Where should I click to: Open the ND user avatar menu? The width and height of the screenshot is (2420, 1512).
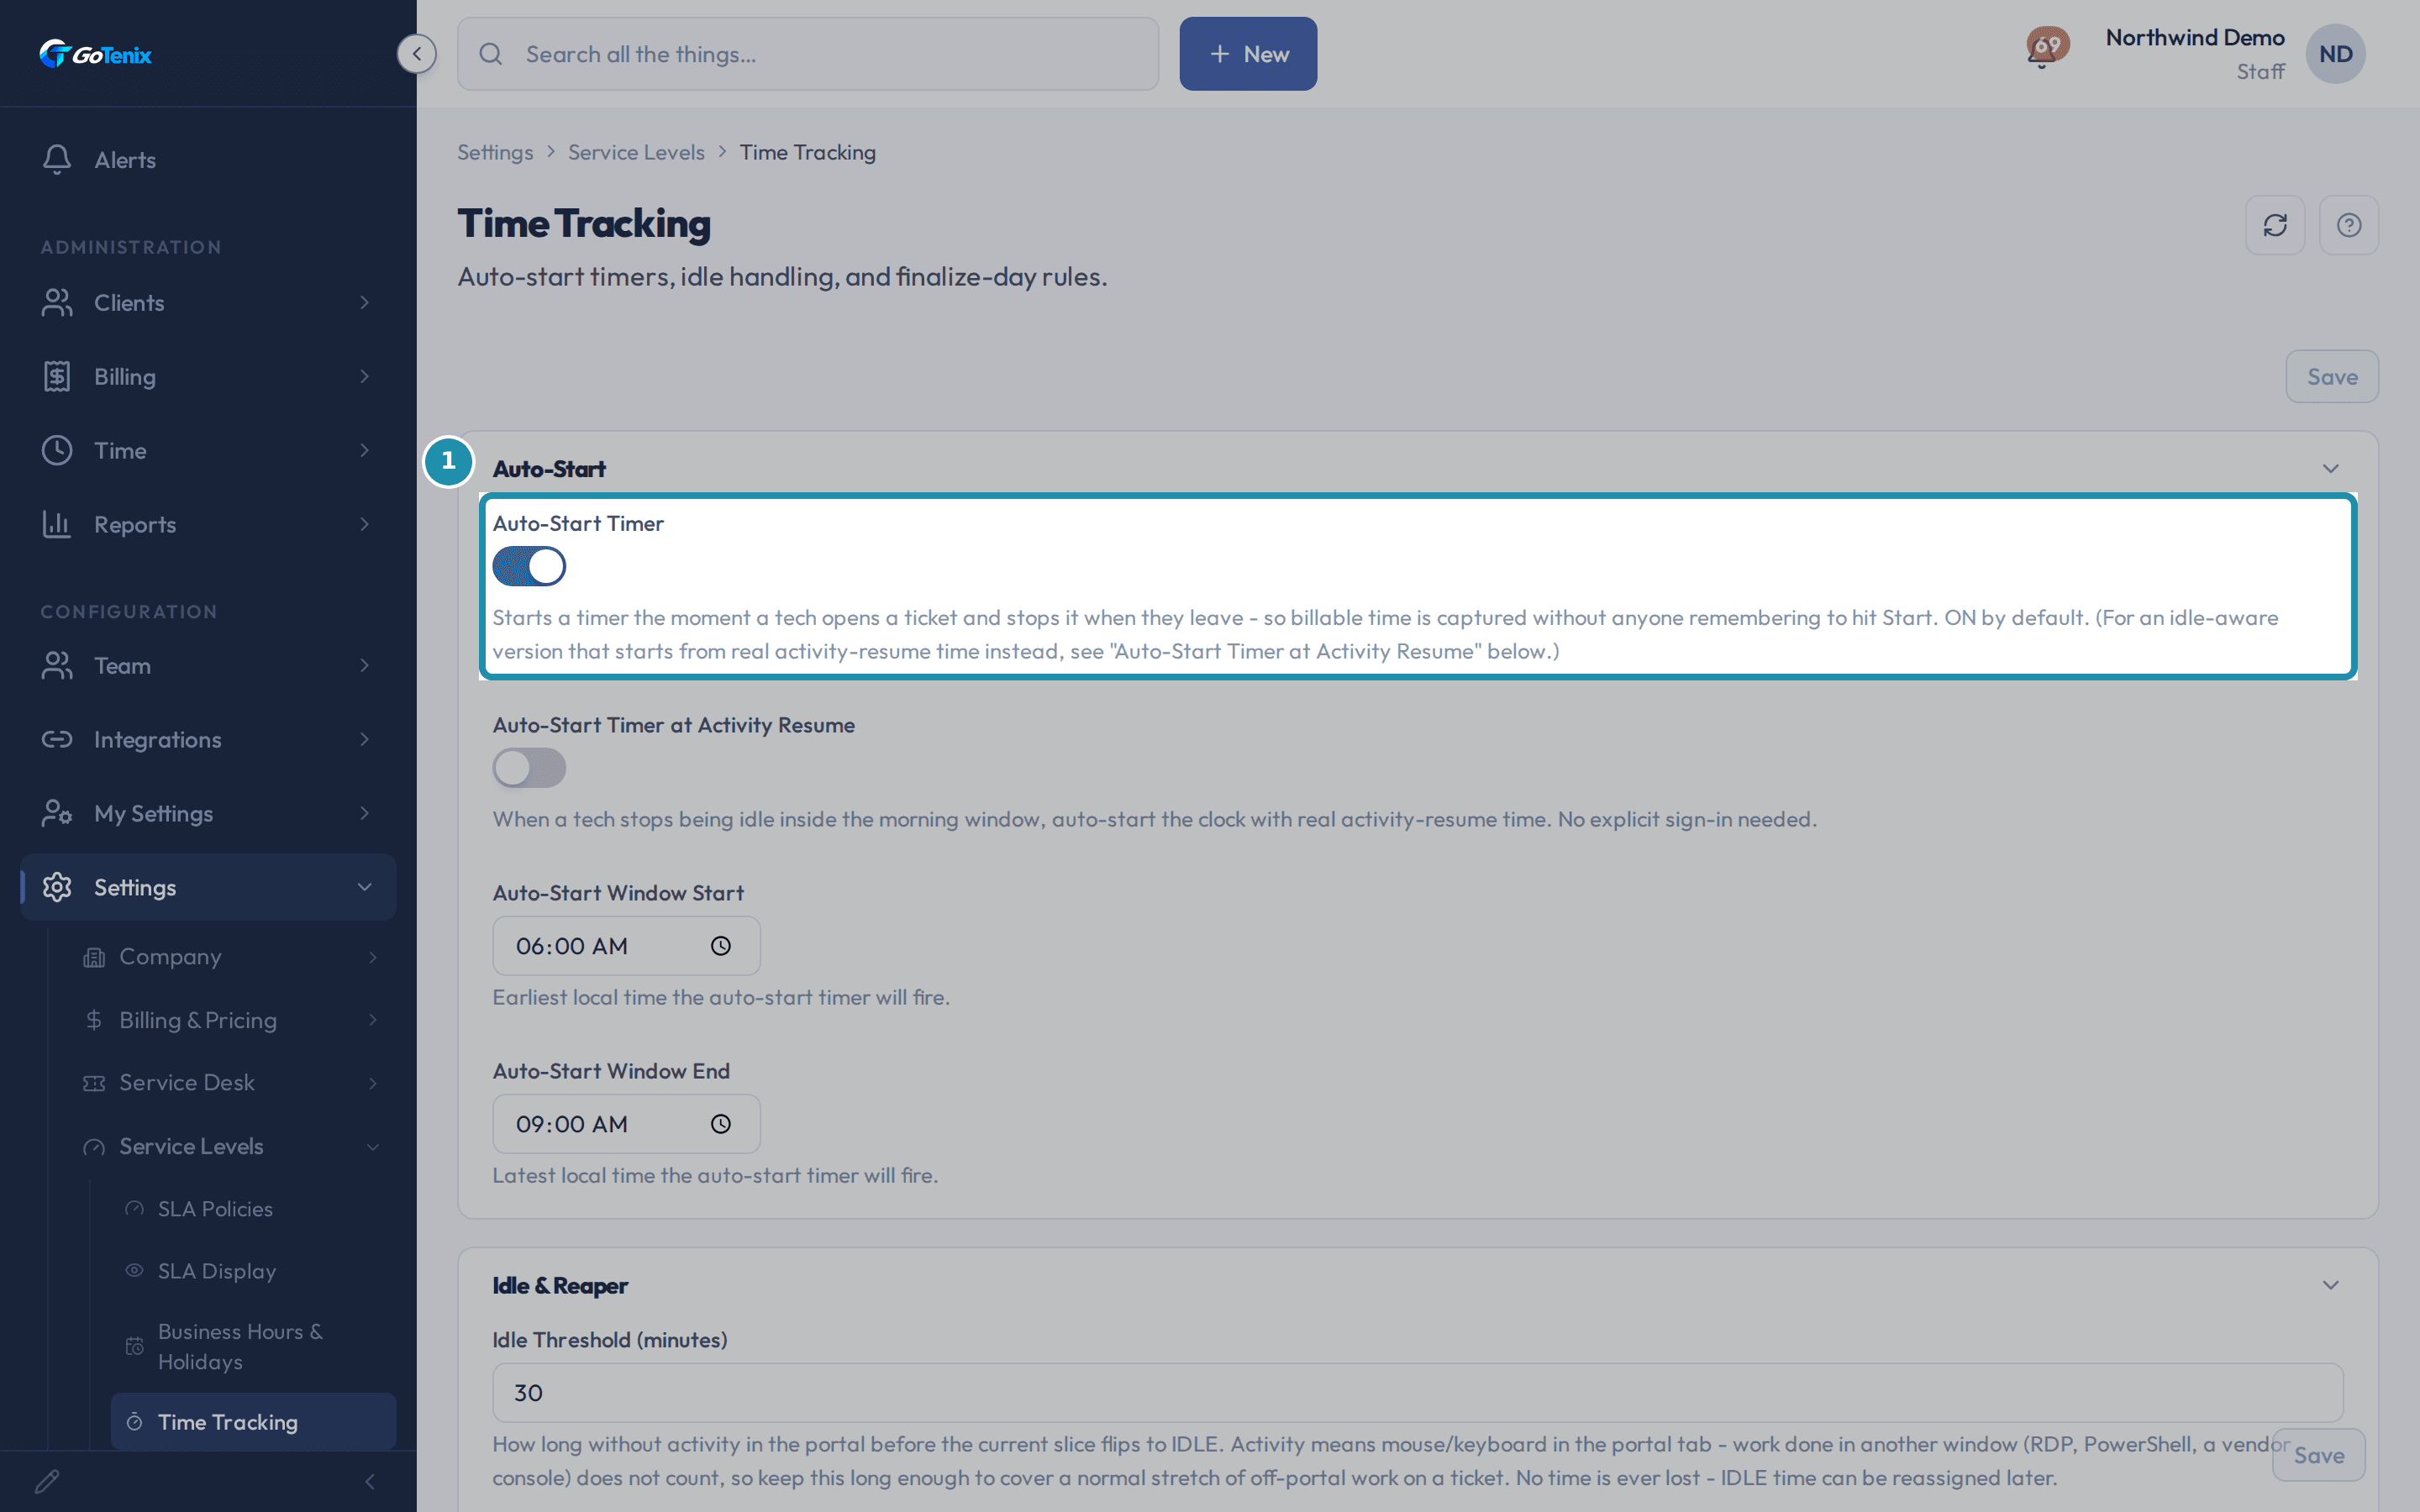[x=2335, y=54]
